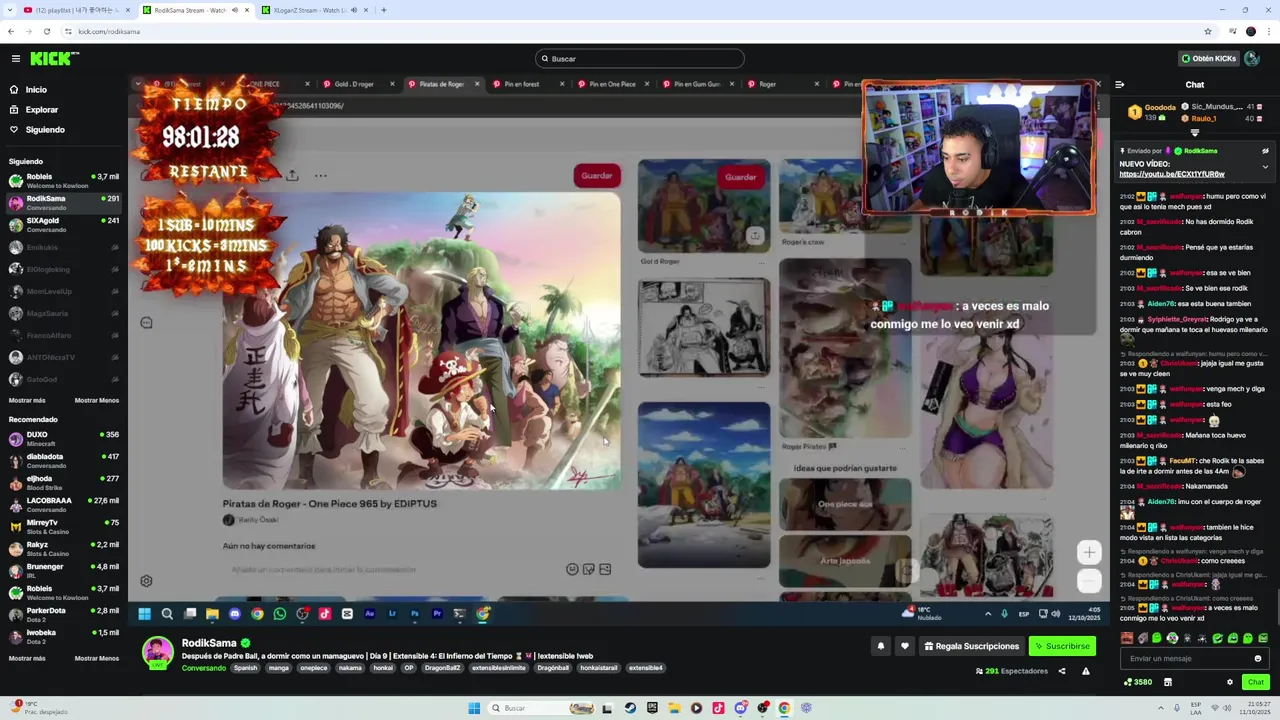Open the TikTok icon on taskbar
The width and height of the screenshot is (1280, 720).
(718, 708)
